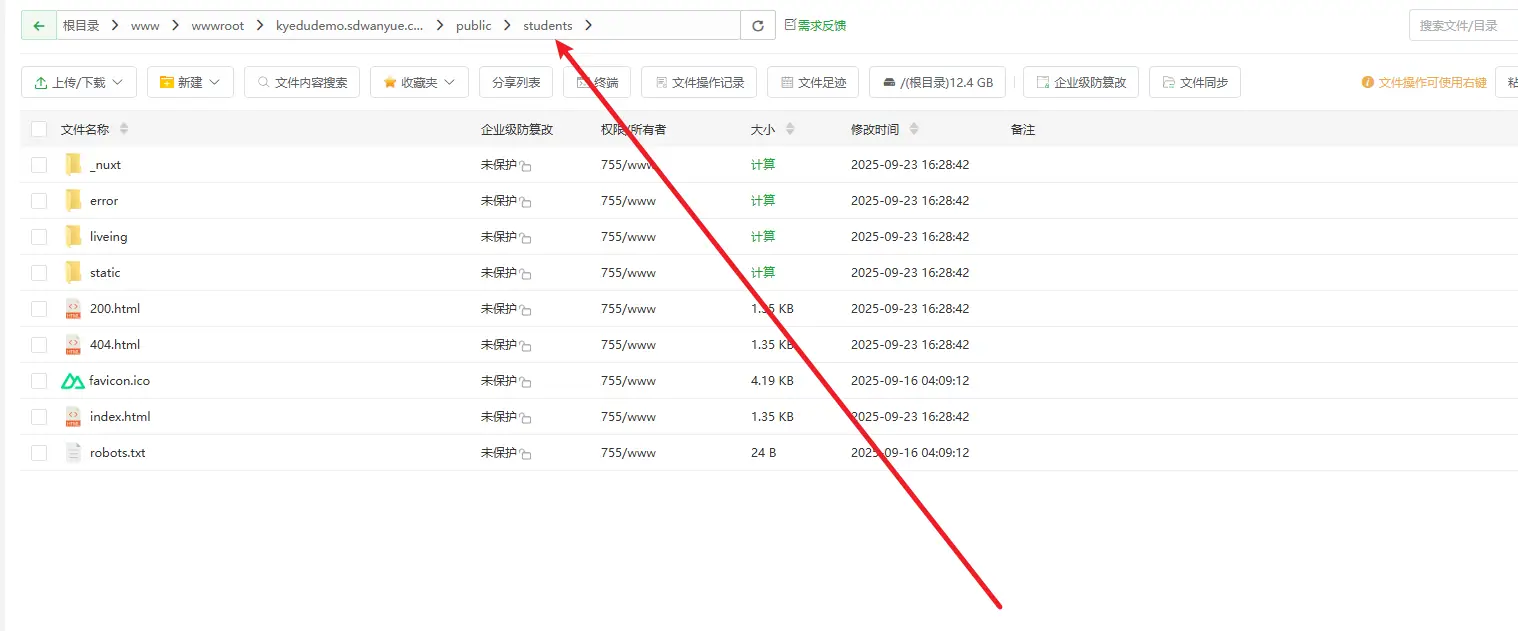This screenshot has width=1518, height=631.
Task: Open the 需求反馈 feedback link
Action: pyautogui.click(x=816, y=25)
